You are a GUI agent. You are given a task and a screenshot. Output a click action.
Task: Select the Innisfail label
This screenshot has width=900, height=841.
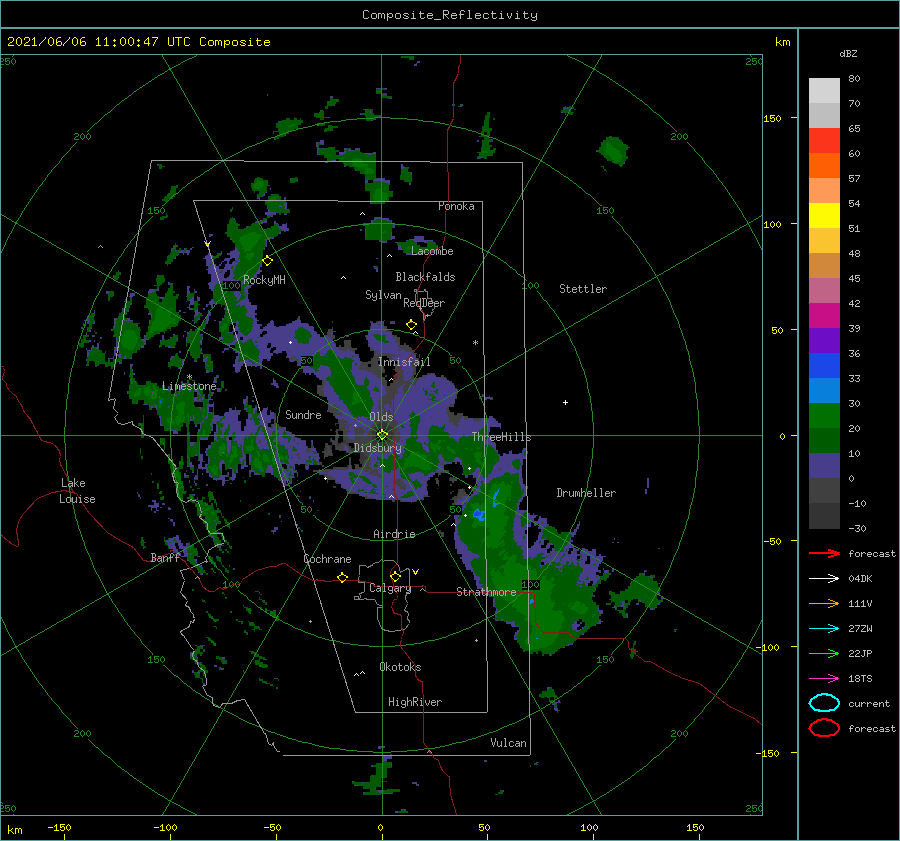pyautogui.click(x=404, y=362)
